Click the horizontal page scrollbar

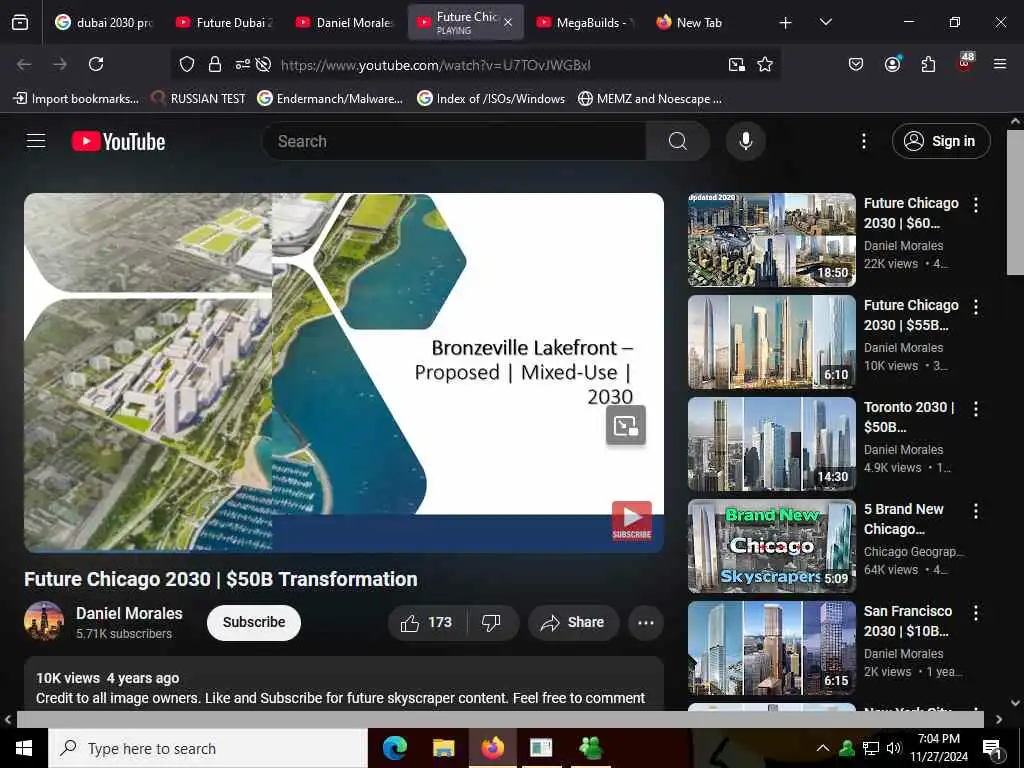point(500,719)
